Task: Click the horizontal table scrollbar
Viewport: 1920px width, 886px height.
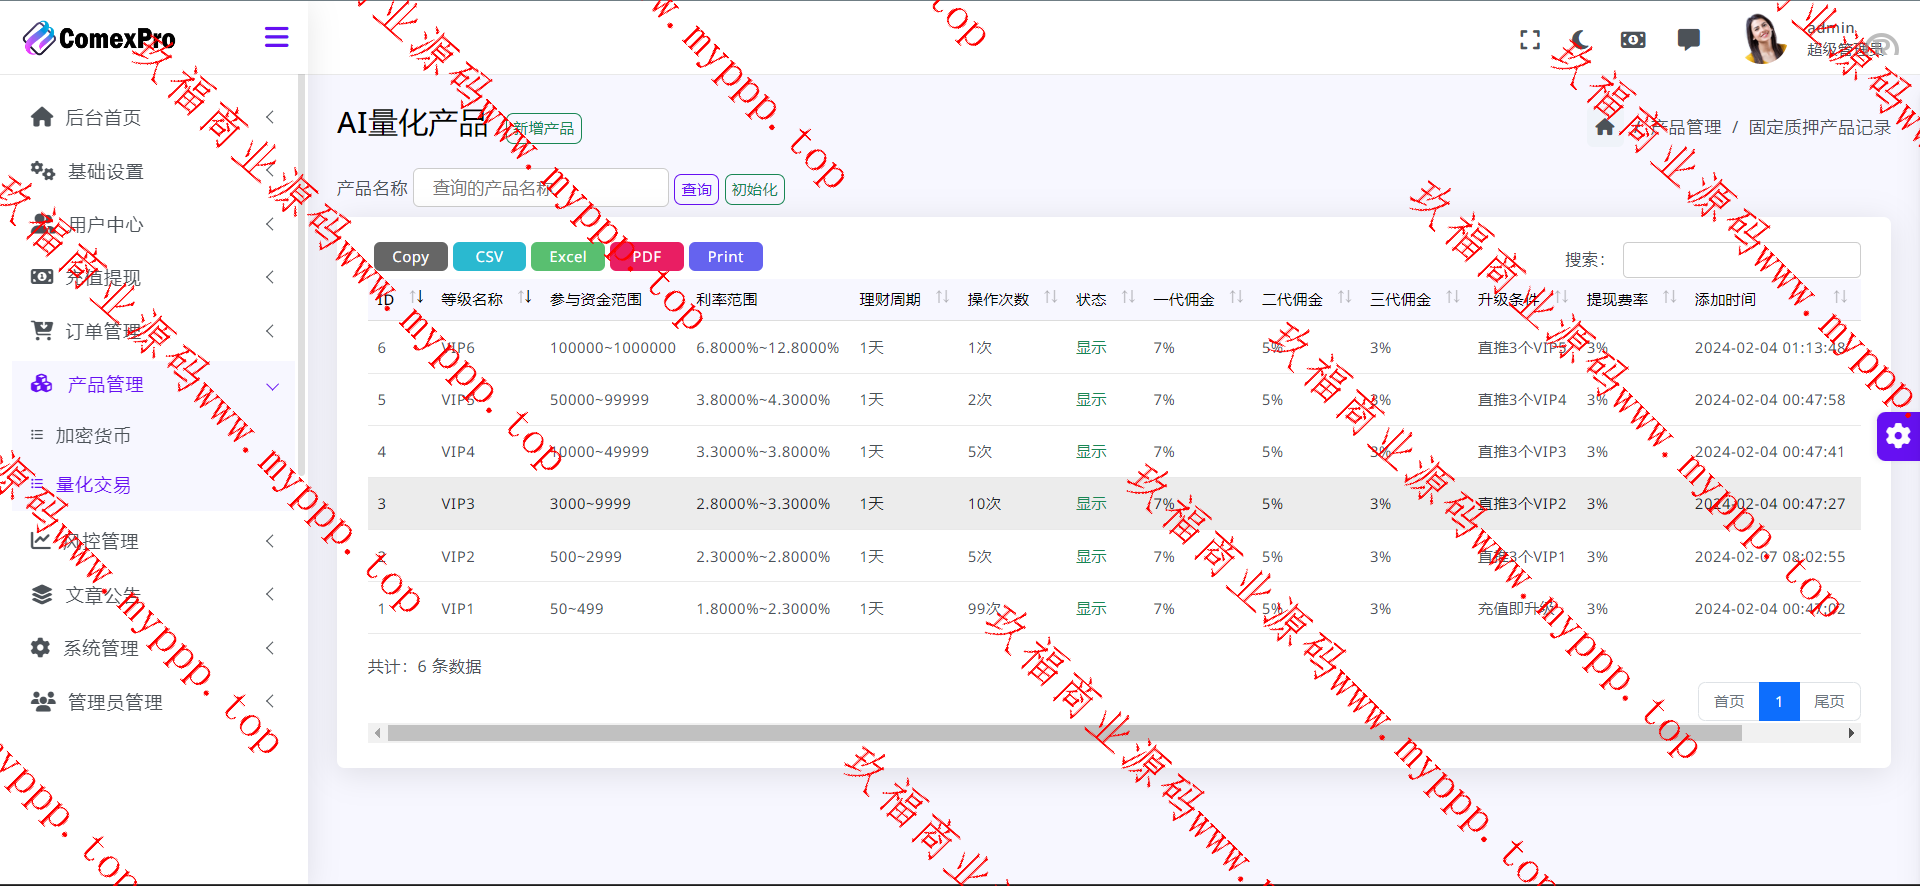Action: (1064, 733)
